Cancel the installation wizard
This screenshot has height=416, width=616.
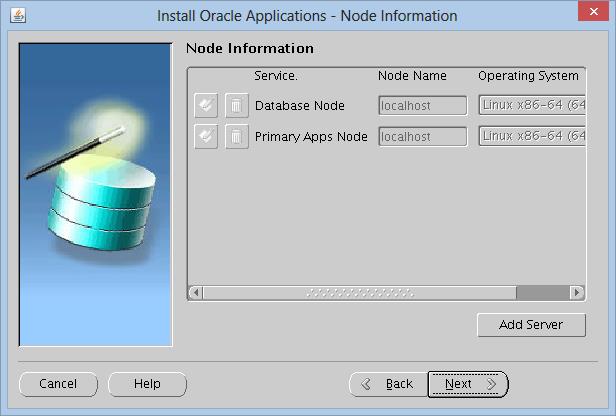[x=58, y=384]
